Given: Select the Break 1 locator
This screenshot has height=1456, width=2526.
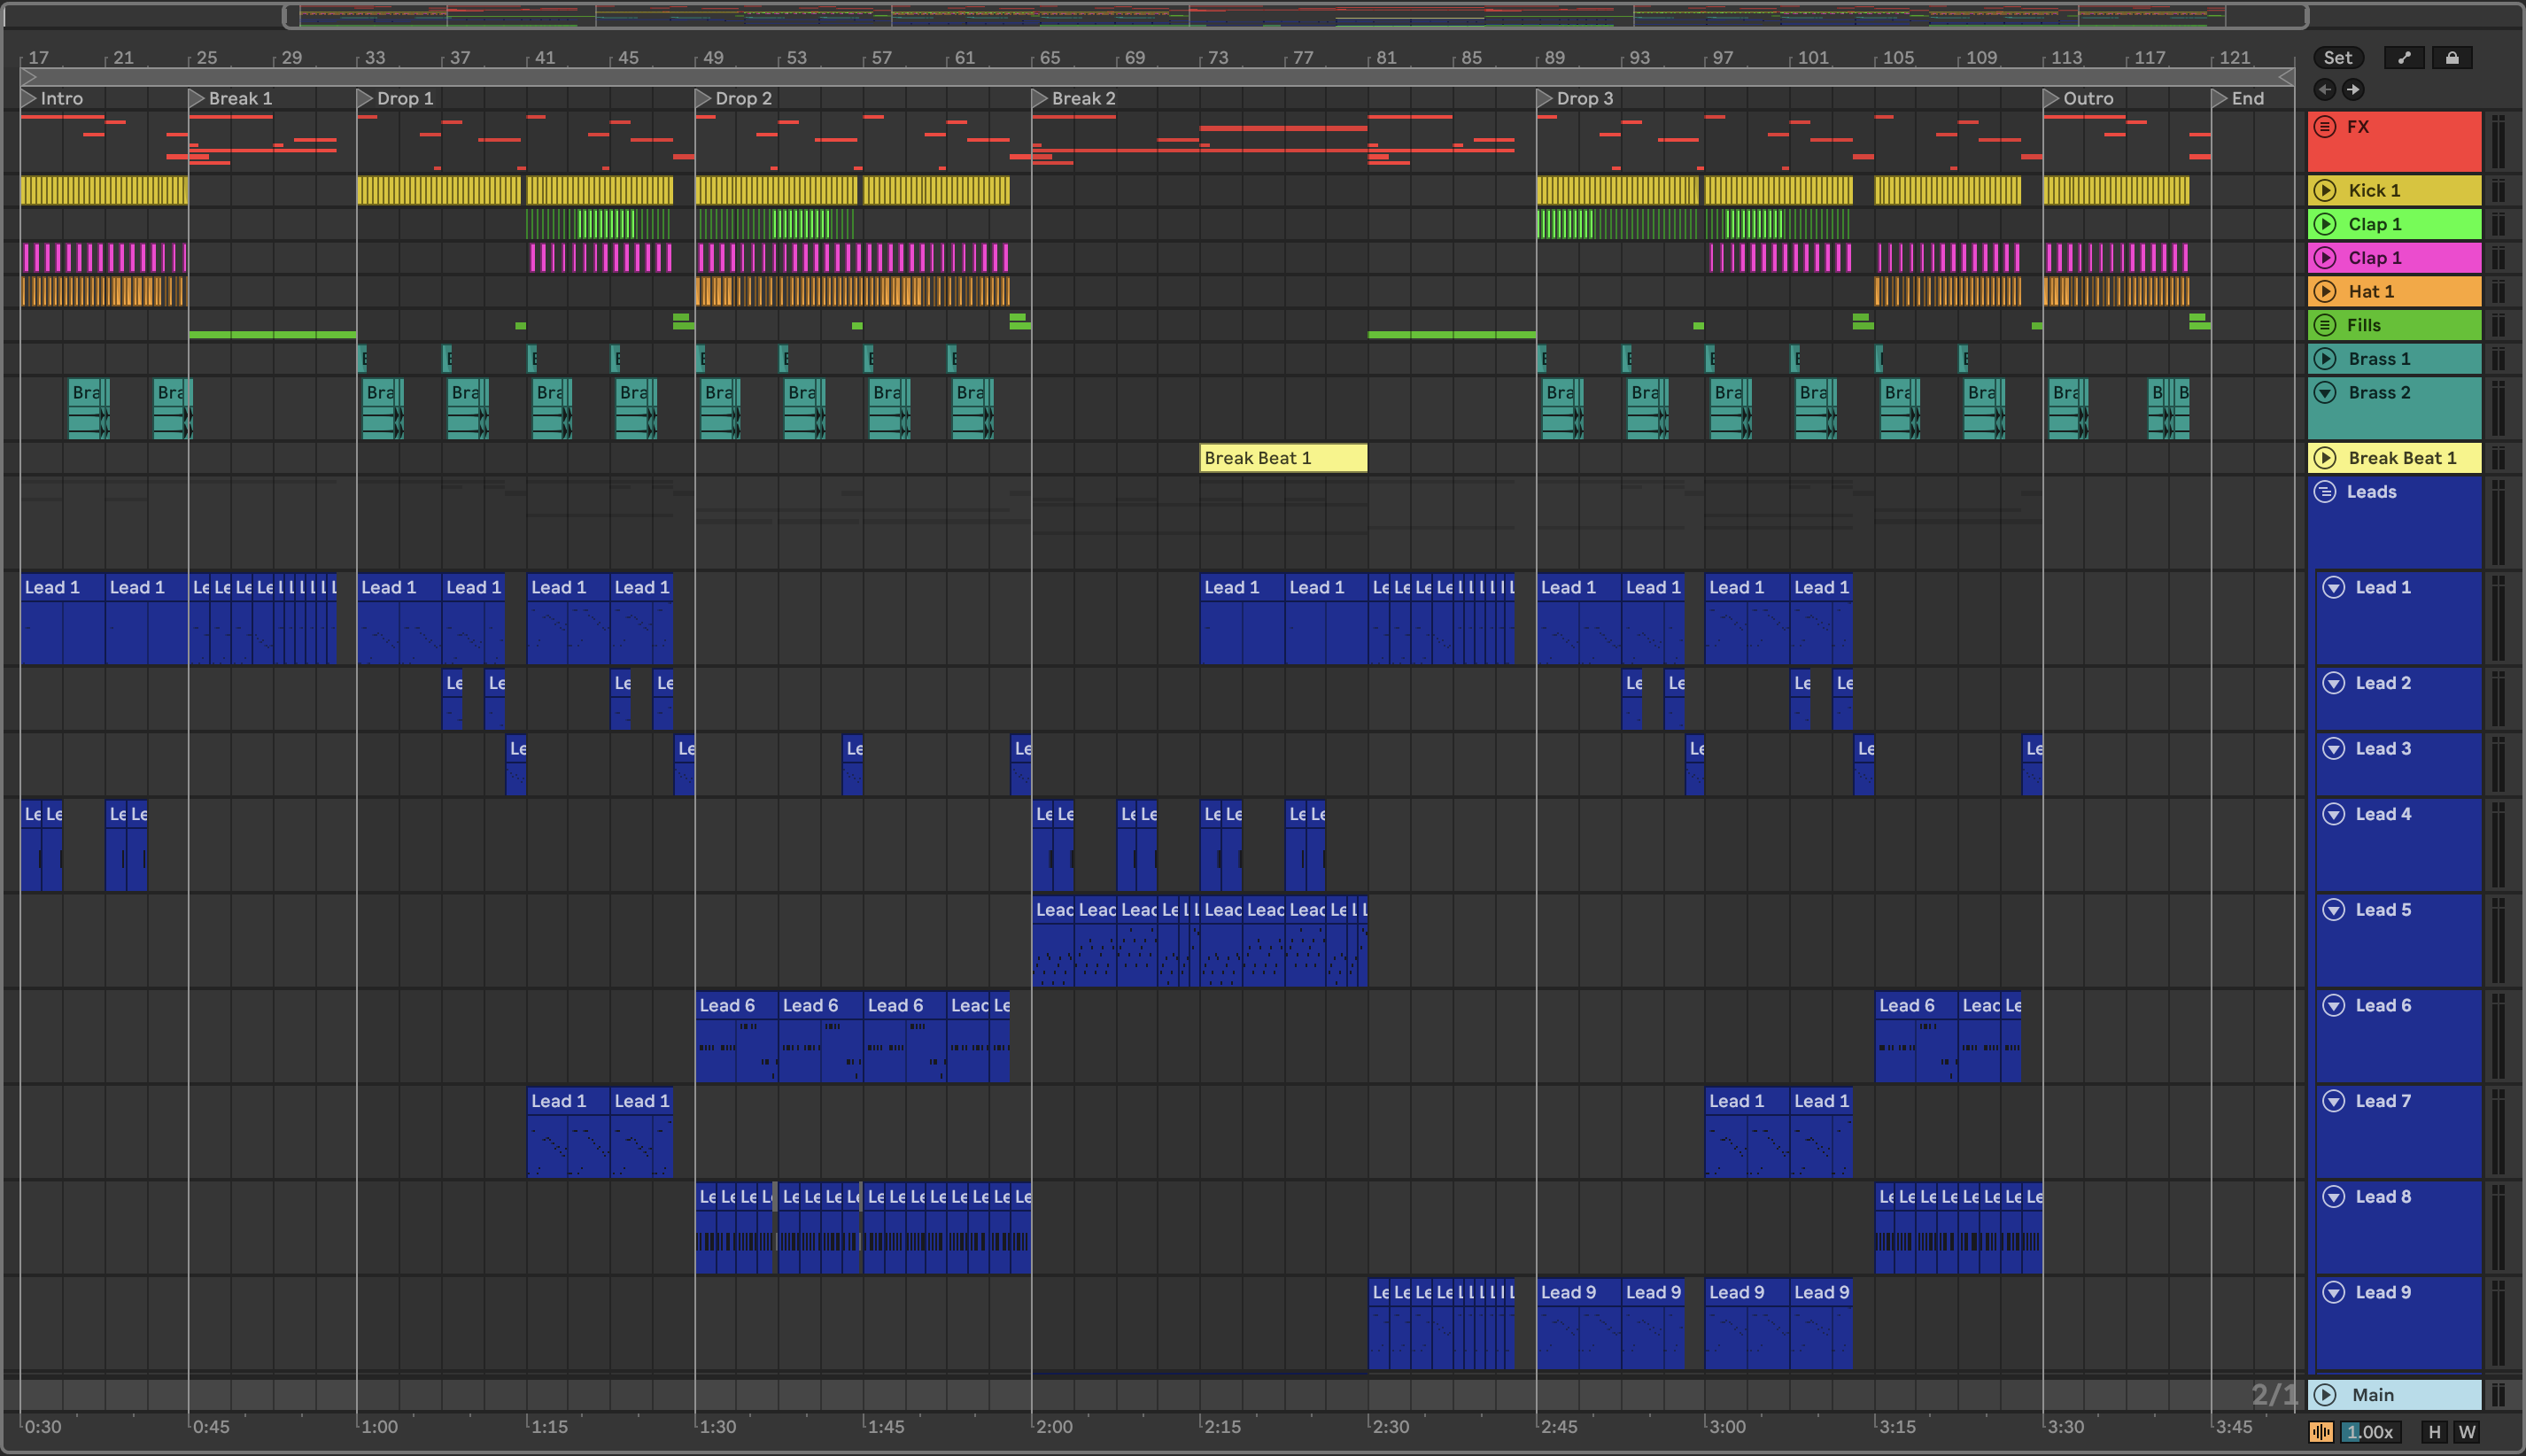Looking at the screenshot, I should [231, 98].
